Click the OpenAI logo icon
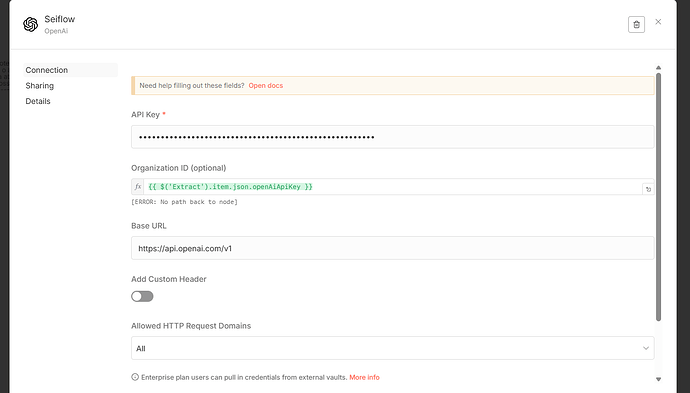 point(31,25)
